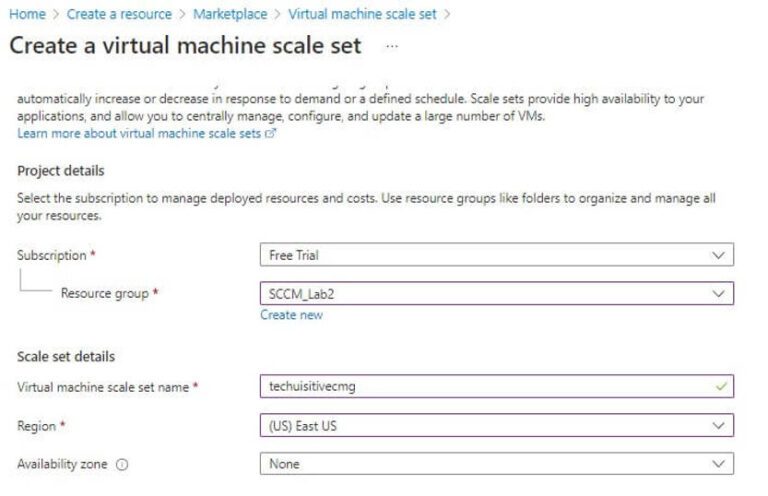Go to Home in the breadcrumb
The height and width of the screenshot is (496, 768).
pyautogui.click(x=26, y=14)
